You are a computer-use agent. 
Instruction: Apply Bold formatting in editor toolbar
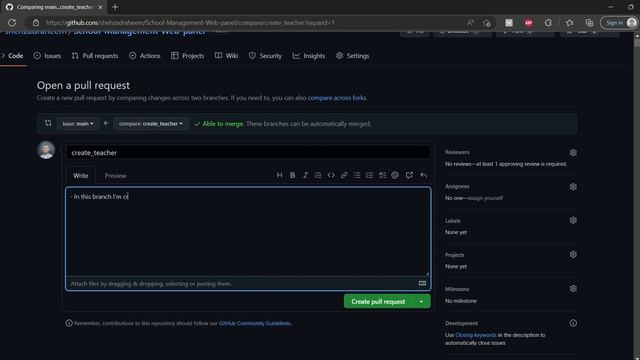(x=292, y=175)
